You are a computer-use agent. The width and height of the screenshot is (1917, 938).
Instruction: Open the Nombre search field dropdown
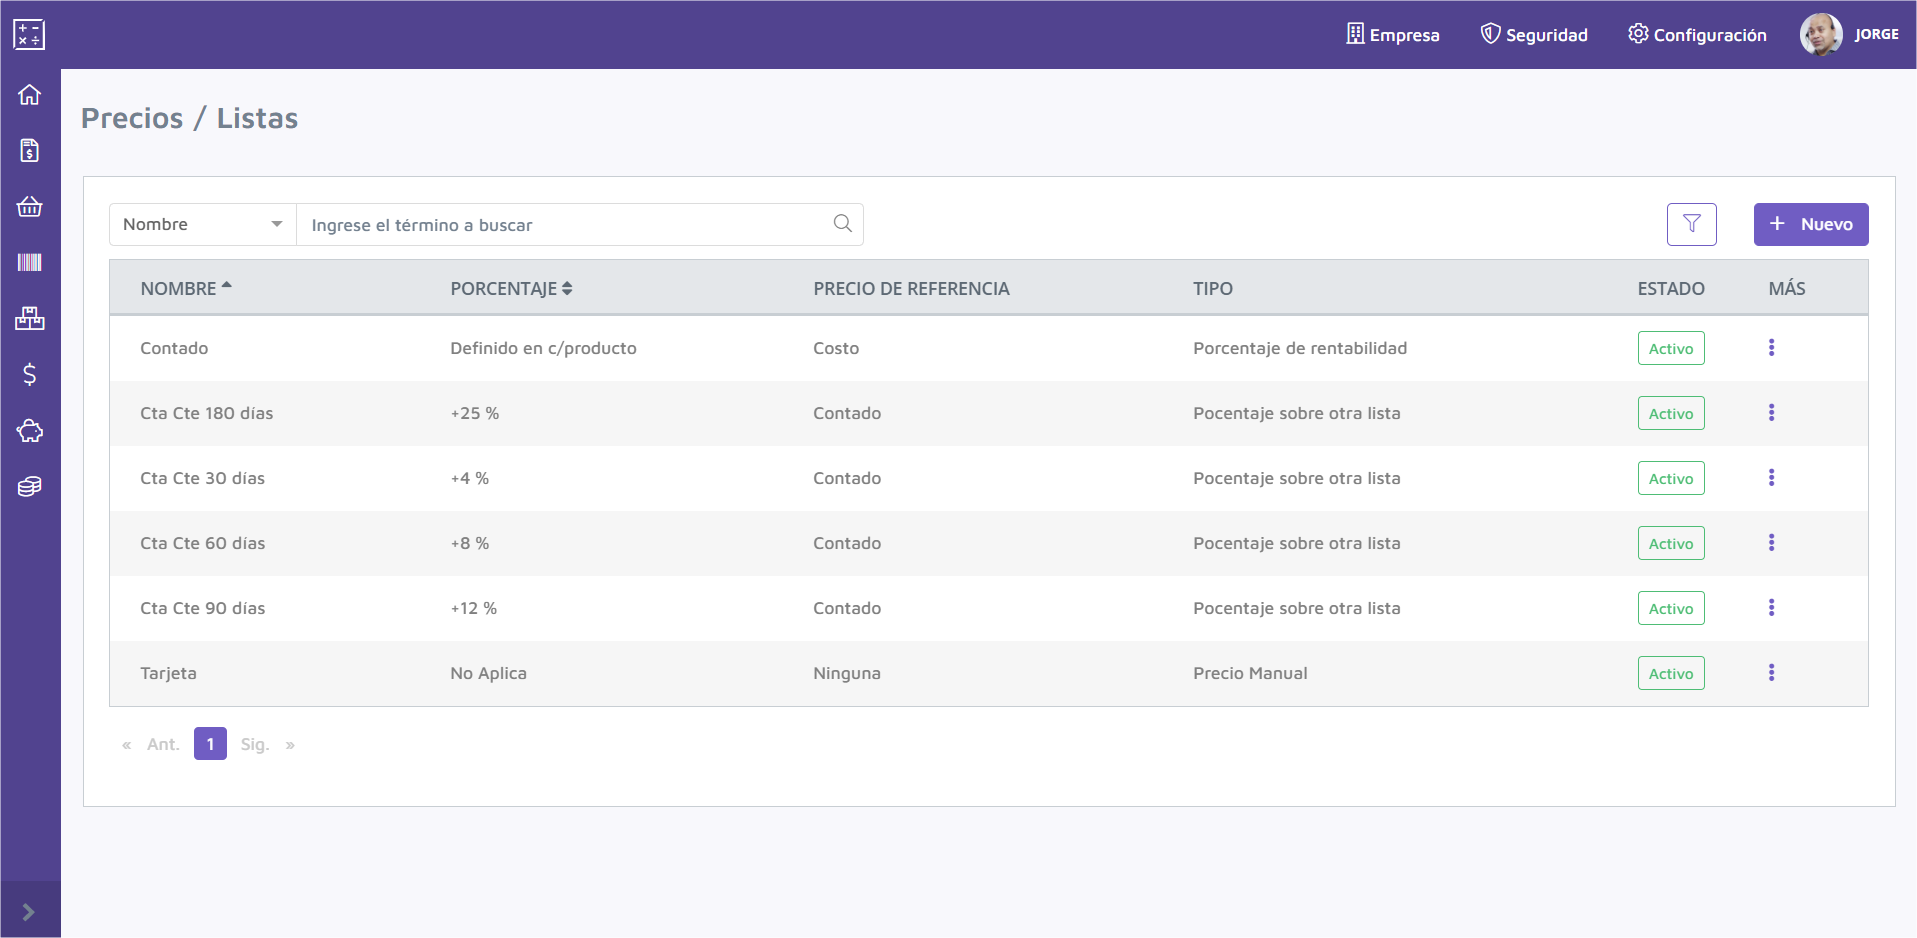click(x=203, y=224)
